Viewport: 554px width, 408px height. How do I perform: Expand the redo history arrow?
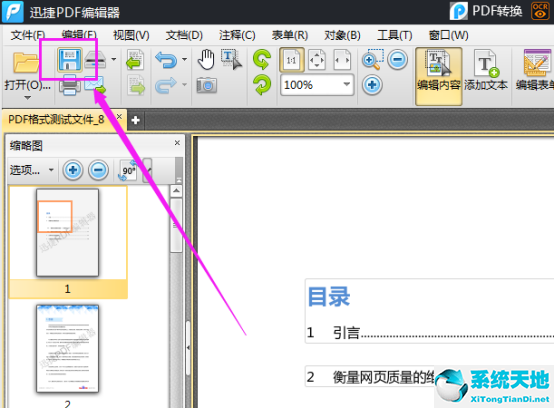pos(184,85)
